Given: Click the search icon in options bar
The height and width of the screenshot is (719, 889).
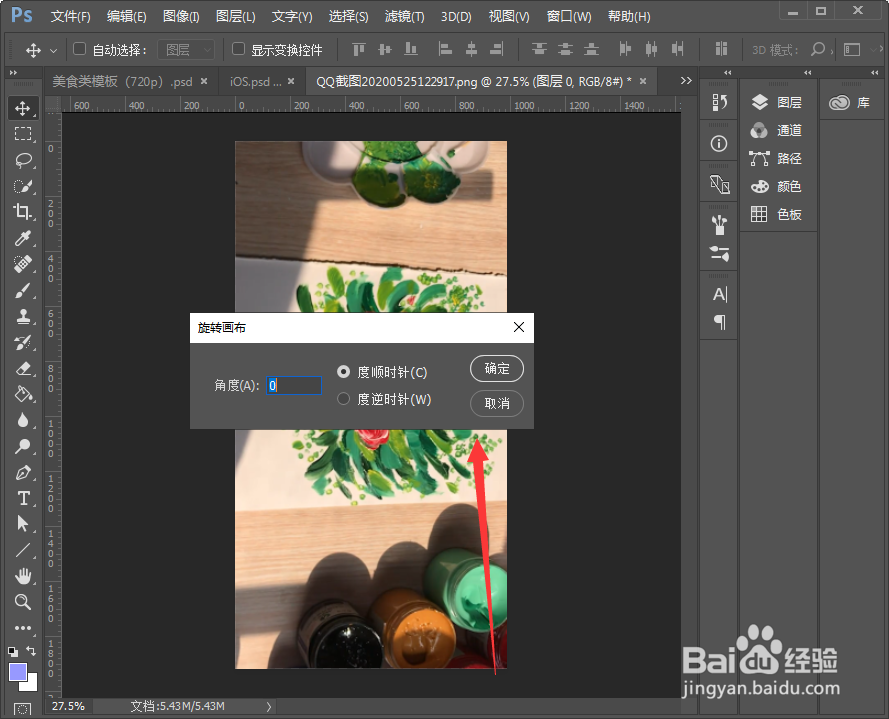Looking at the screenshot, I should (818, 49).
